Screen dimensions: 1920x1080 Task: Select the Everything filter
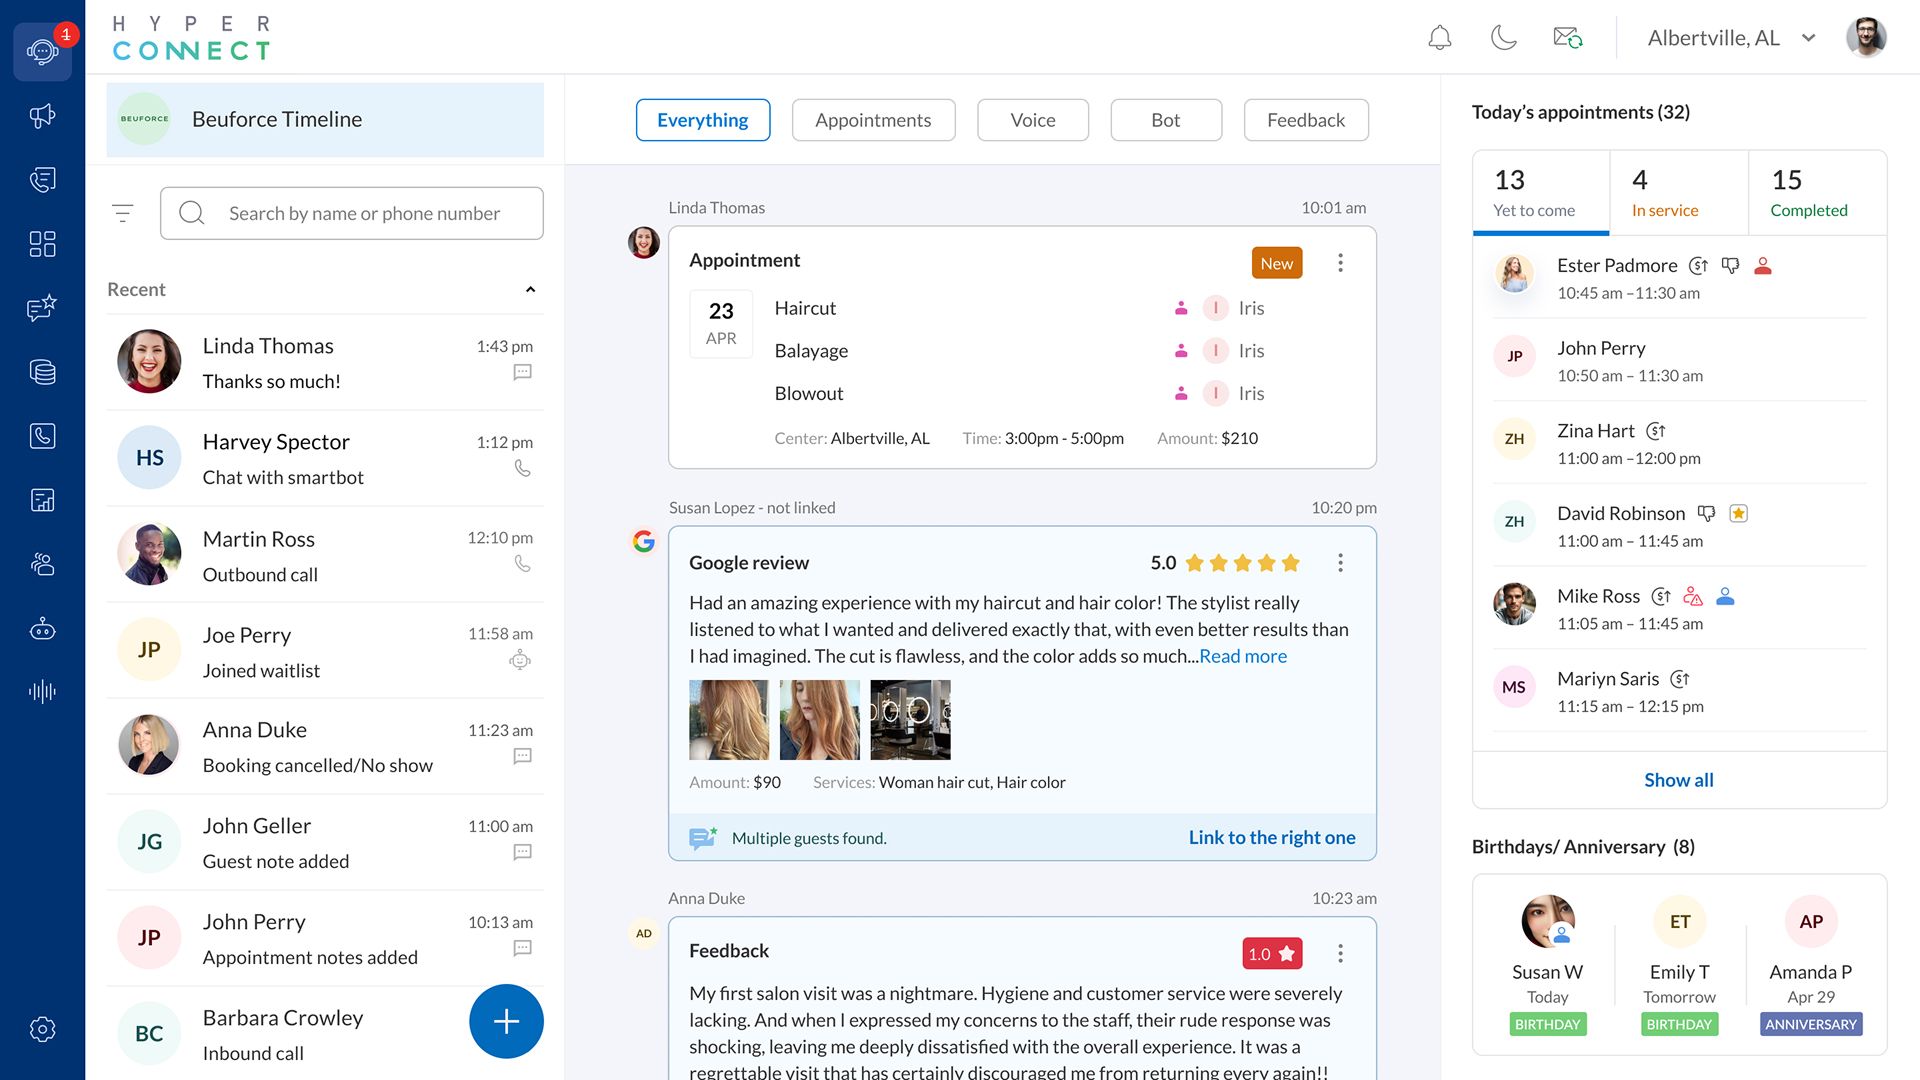[x=702, y=120]
